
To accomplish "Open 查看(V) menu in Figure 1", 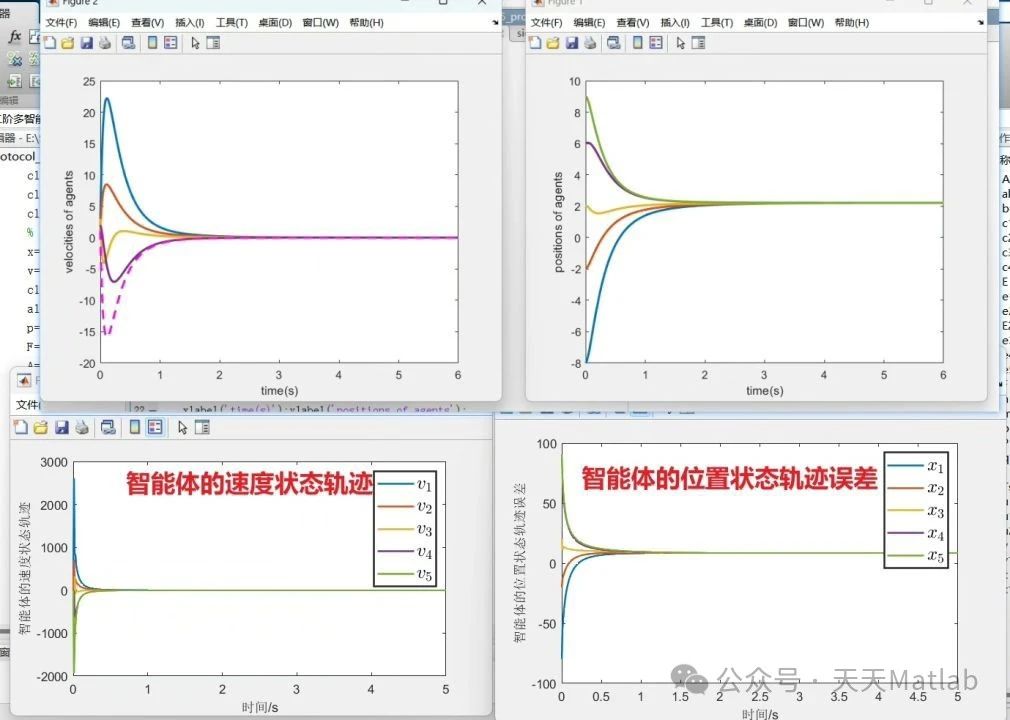I will pos(633,23).
